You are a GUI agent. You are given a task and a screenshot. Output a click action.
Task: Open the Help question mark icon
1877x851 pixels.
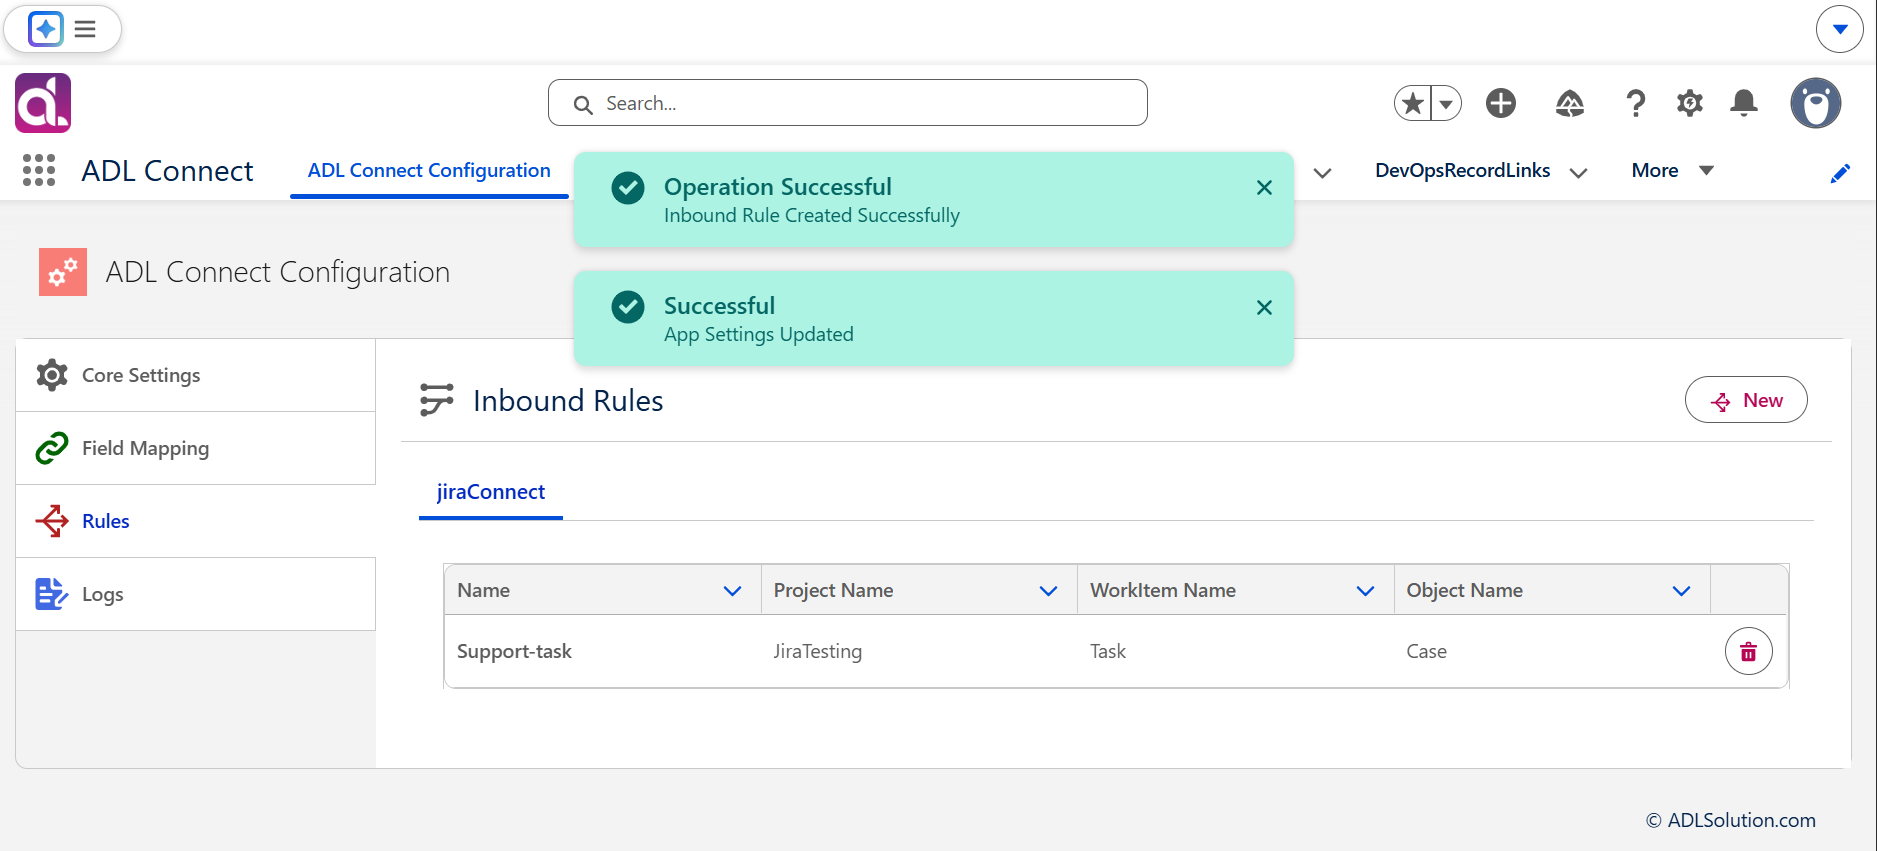tap(1635, 103)
